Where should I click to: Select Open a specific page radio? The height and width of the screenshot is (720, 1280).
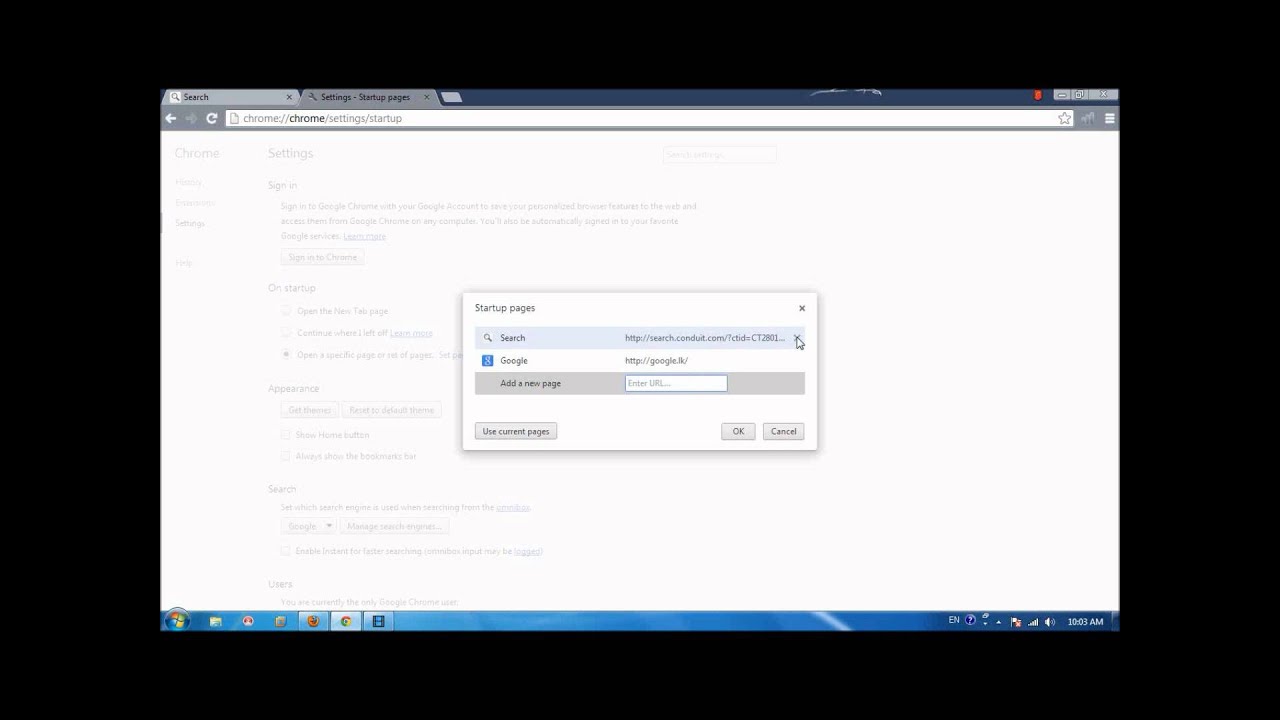point(287,354)
